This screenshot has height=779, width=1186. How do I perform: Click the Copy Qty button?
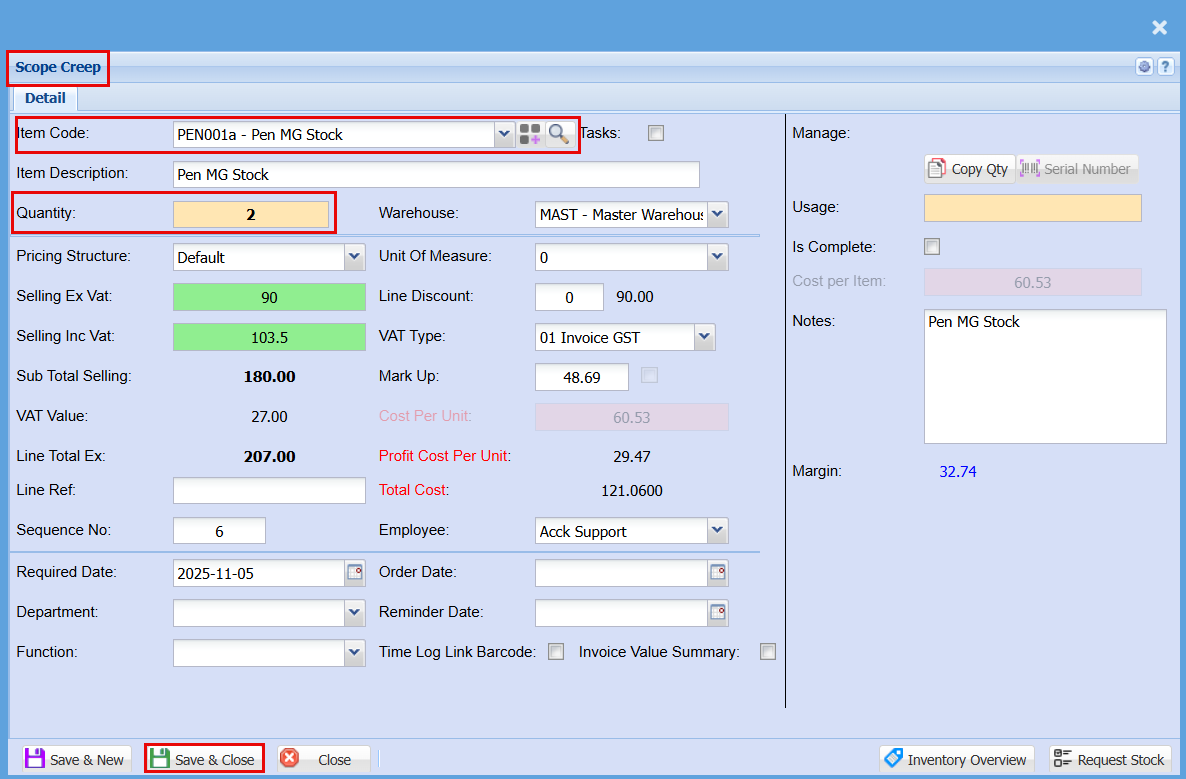pos(968,169)
